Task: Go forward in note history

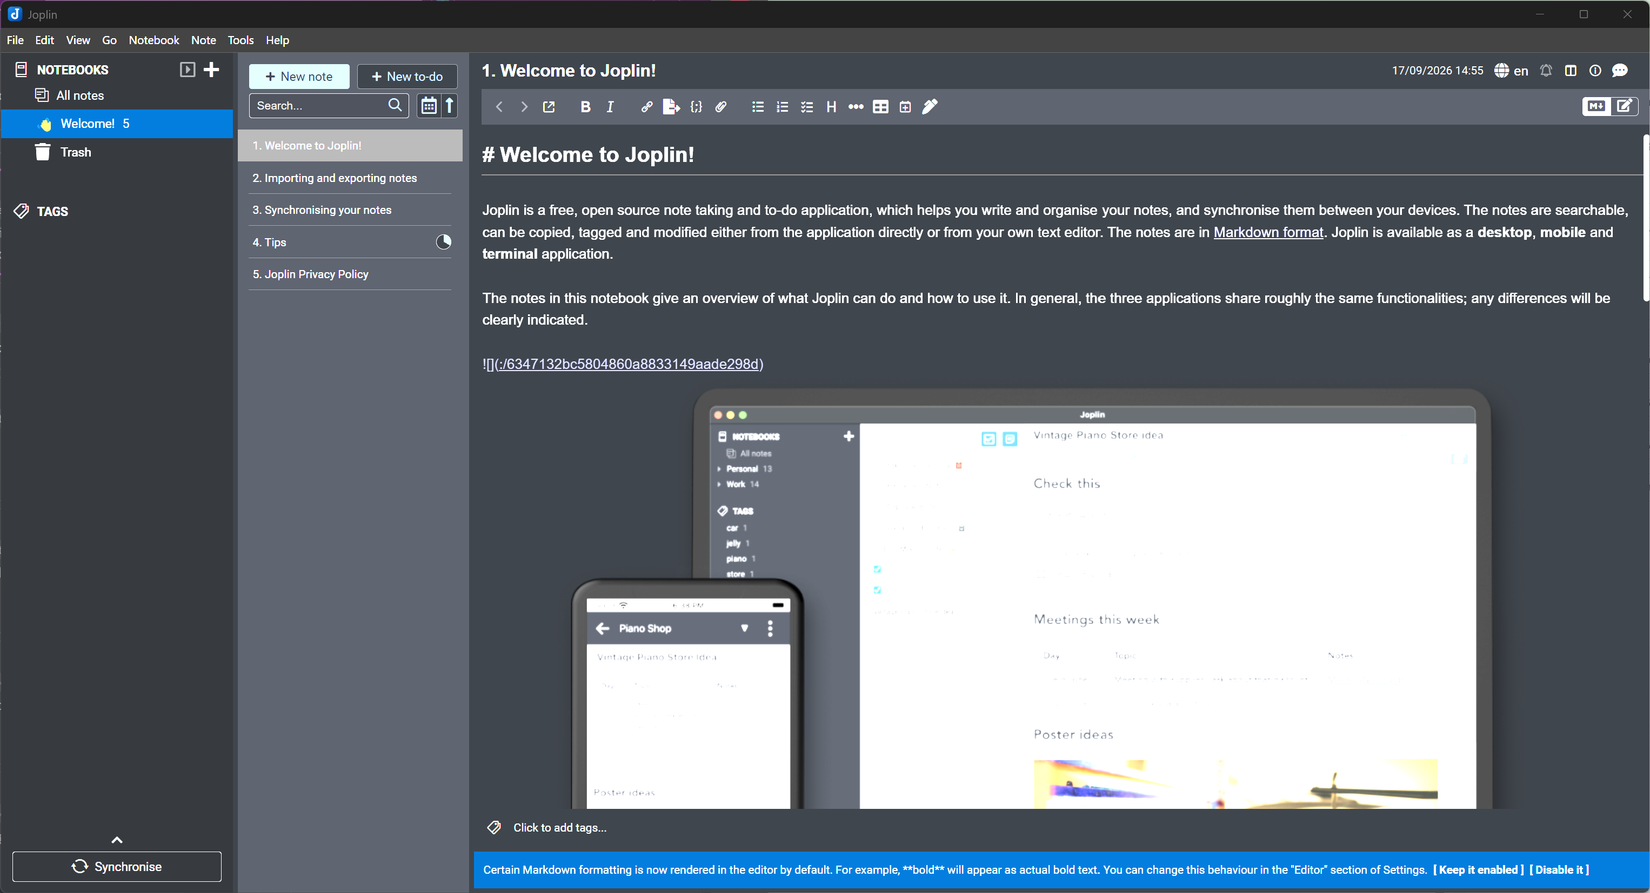Action: pos(524,107)
